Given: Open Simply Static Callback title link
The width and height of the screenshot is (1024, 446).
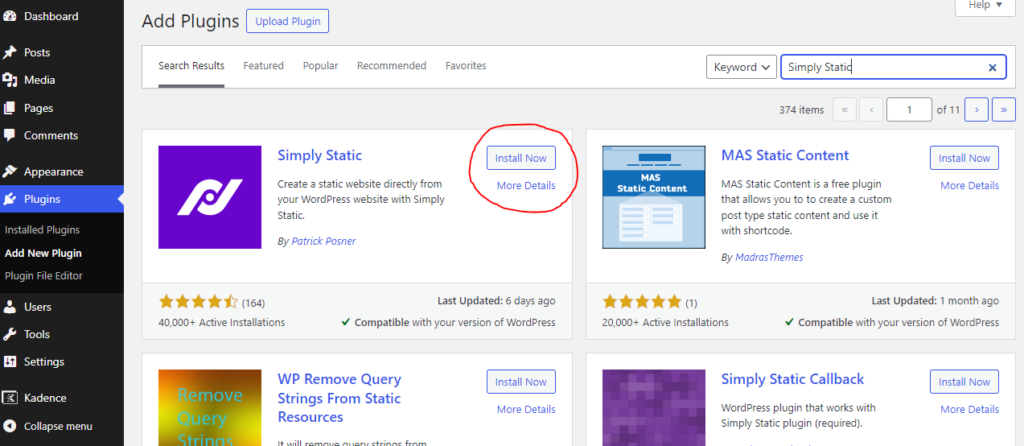Looking at the screenshot, I should pos(792,379).
